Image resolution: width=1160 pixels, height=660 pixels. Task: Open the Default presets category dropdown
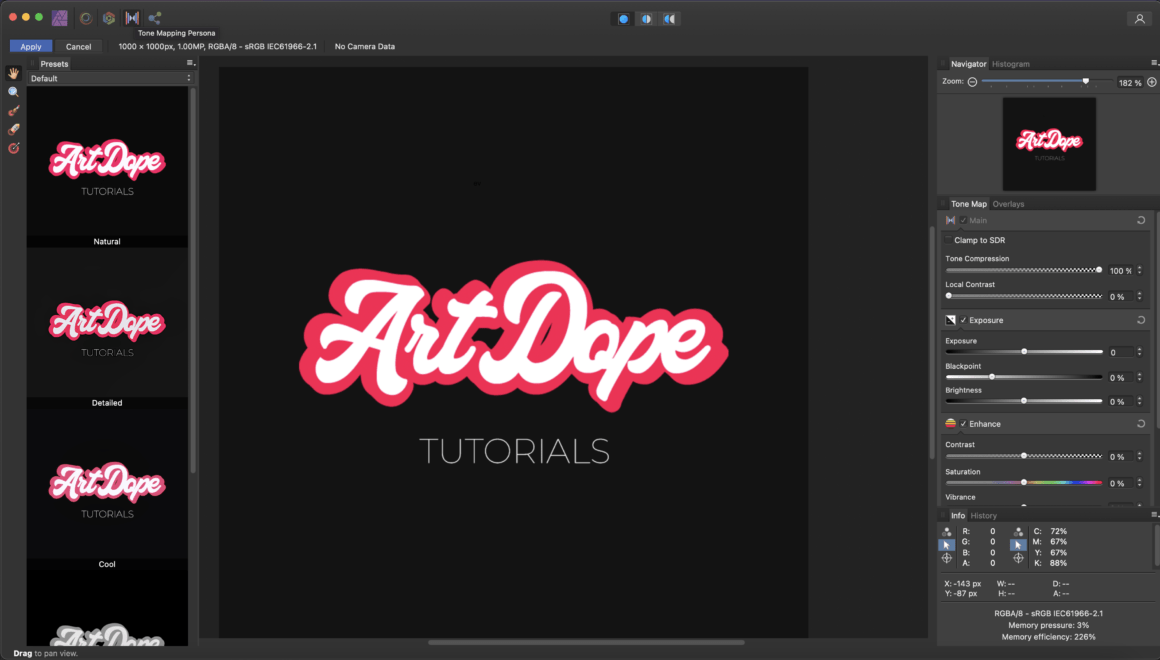[110, 78]
